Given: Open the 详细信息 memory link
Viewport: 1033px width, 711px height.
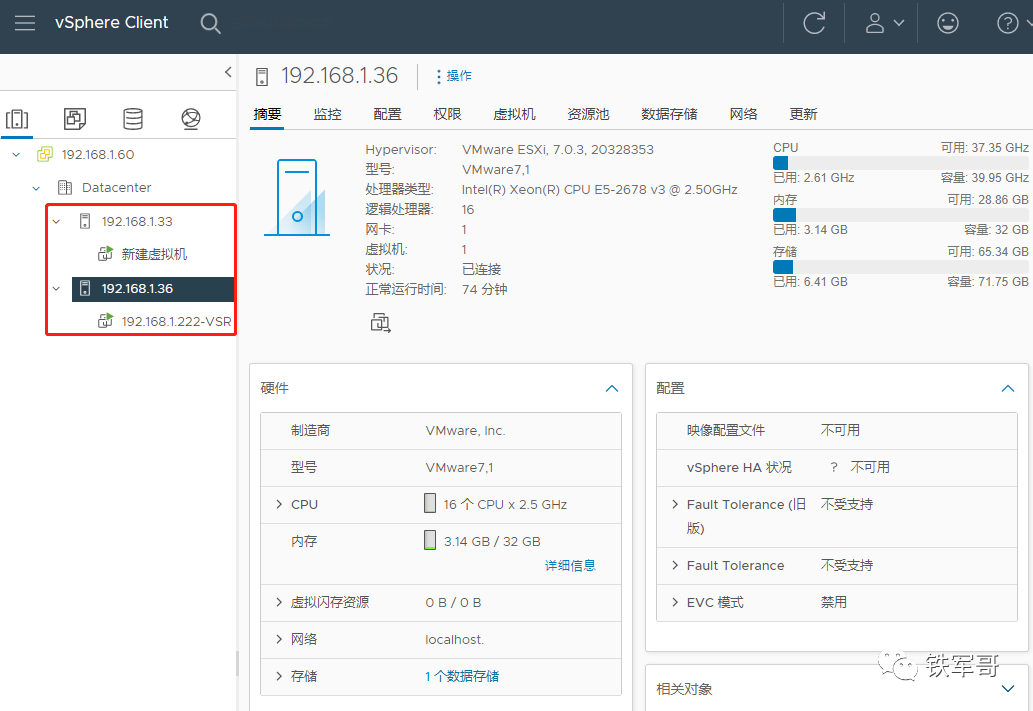Looking at the screenshot, I should 571,565.
